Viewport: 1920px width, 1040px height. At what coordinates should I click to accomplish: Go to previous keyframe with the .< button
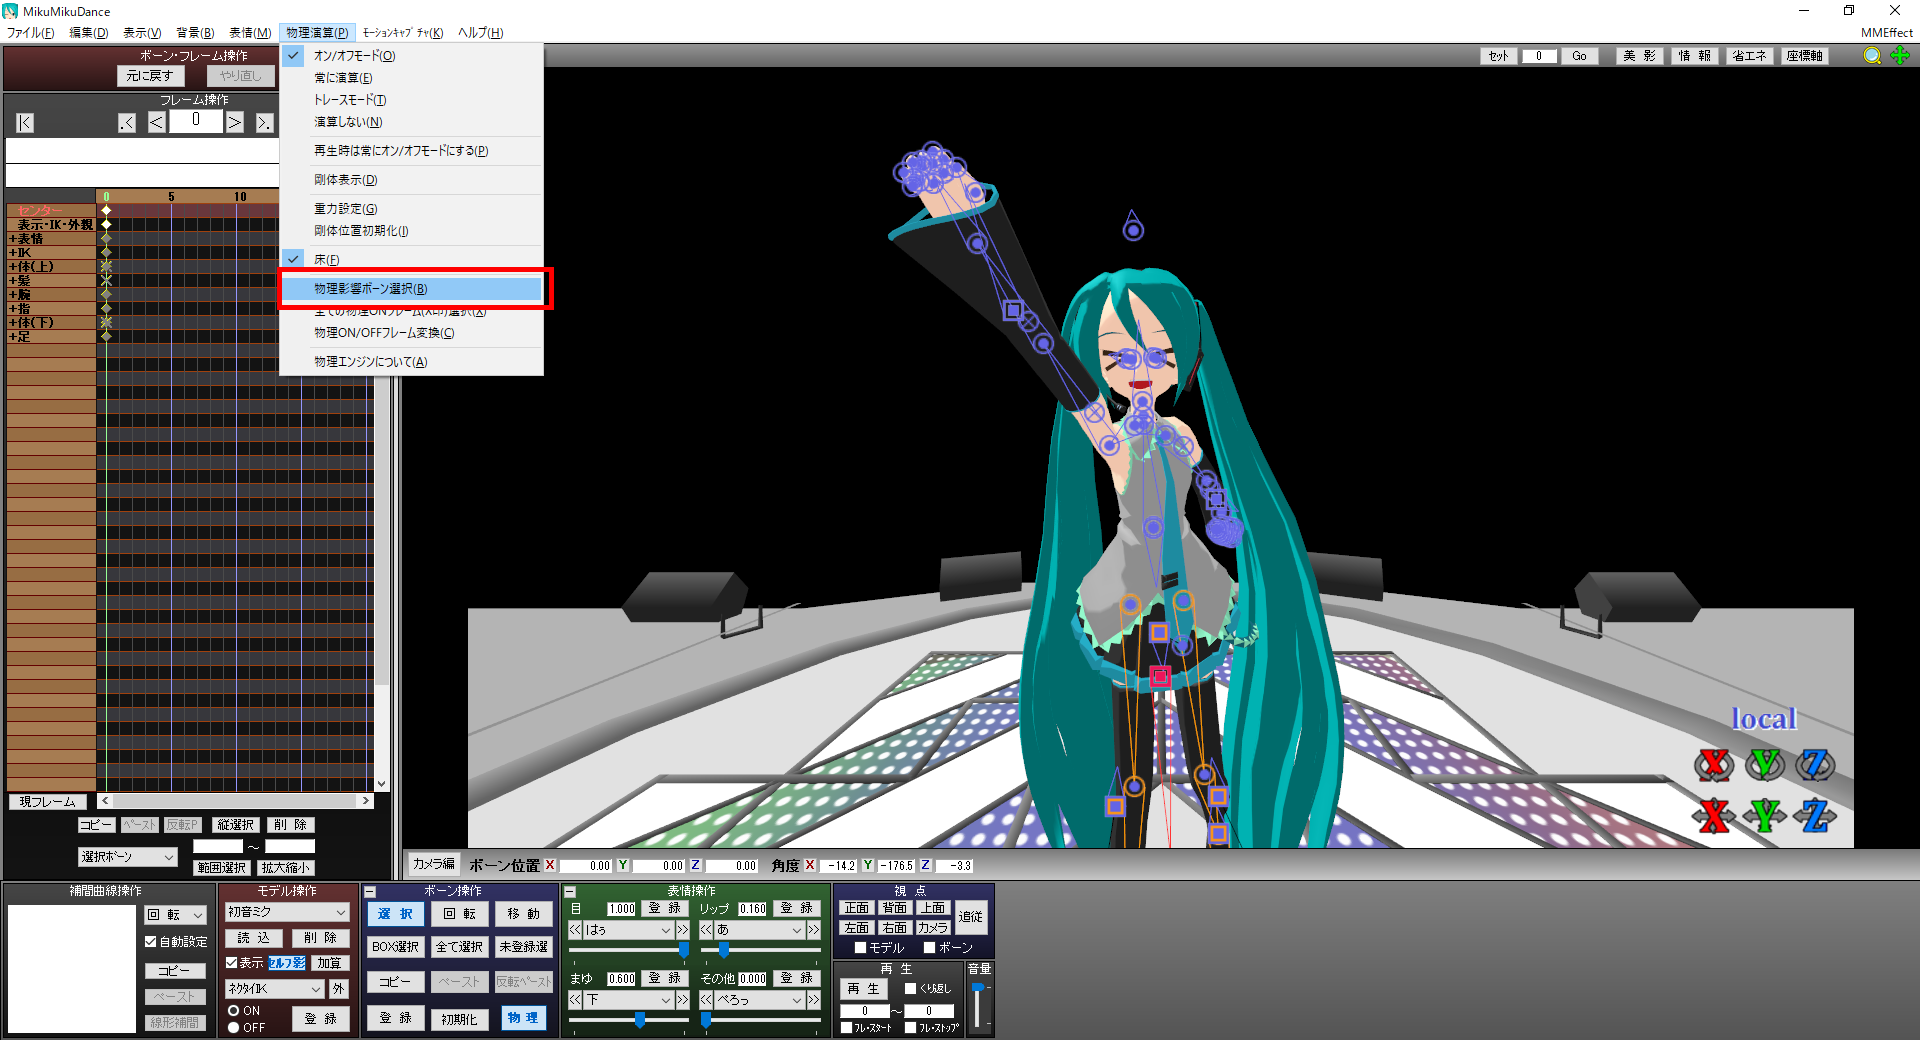tap(127, 122)
